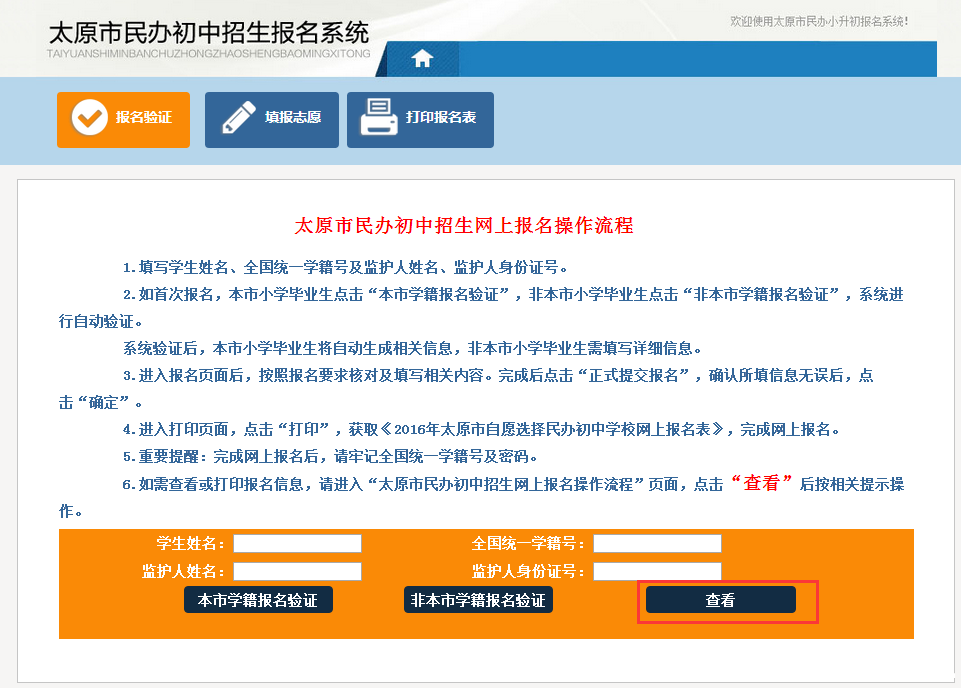The image size is (961, 688).
Task: Open the 填报志愿 tab label
Action: click(x=293, y=118)
